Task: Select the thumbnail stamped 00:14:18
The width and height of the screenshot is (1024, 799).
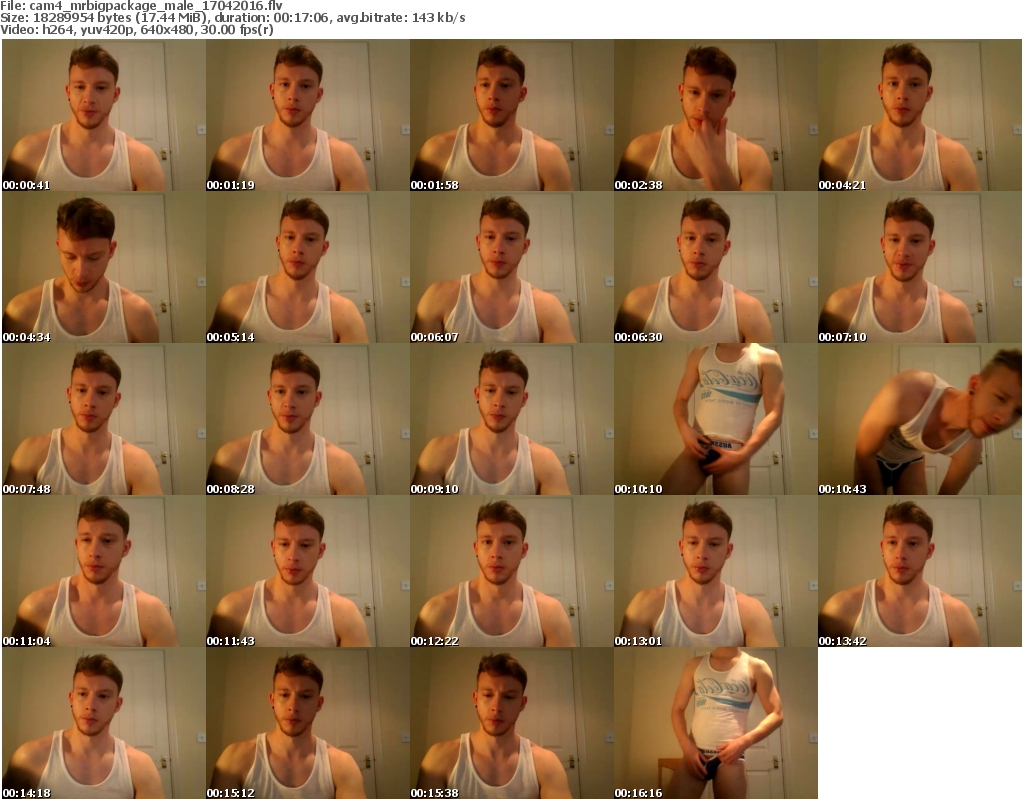Action: tap(104, 723)
